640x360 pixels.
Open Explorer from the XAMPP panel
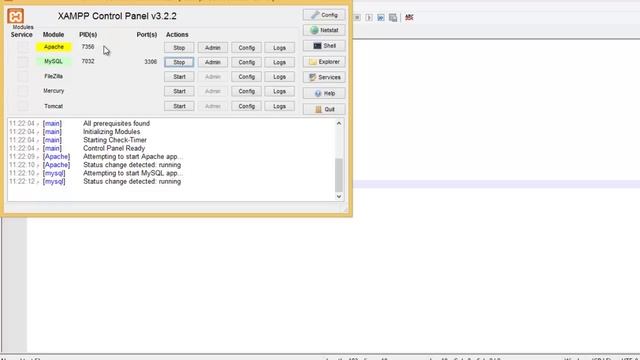324,62
